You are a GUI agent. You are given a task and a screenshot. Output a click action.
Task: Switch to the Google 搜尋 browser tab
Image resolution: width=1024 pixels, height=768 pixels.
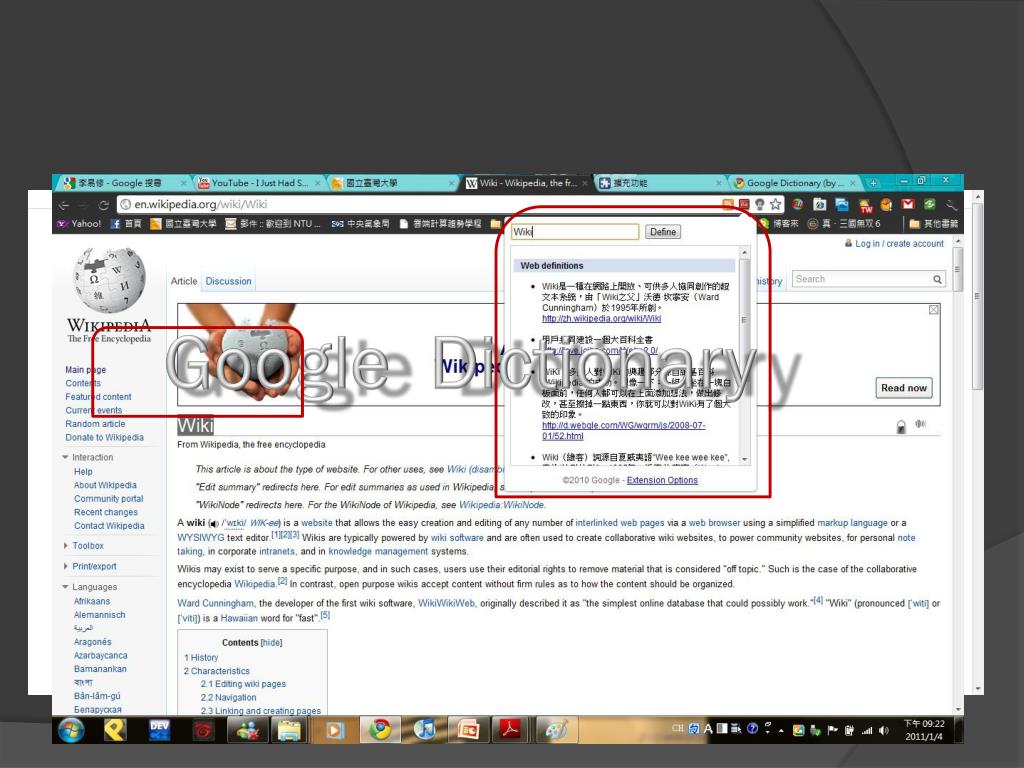point(121,184)
